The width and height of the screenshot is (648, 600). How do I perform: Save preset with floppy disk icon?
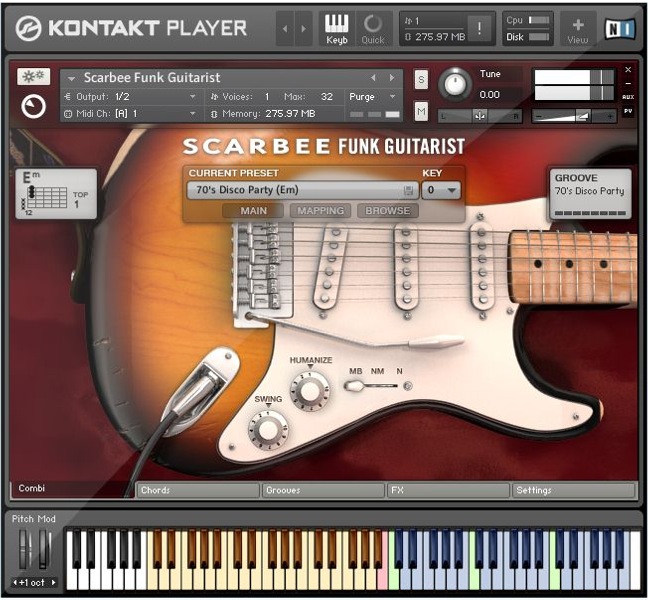(408, 190)
